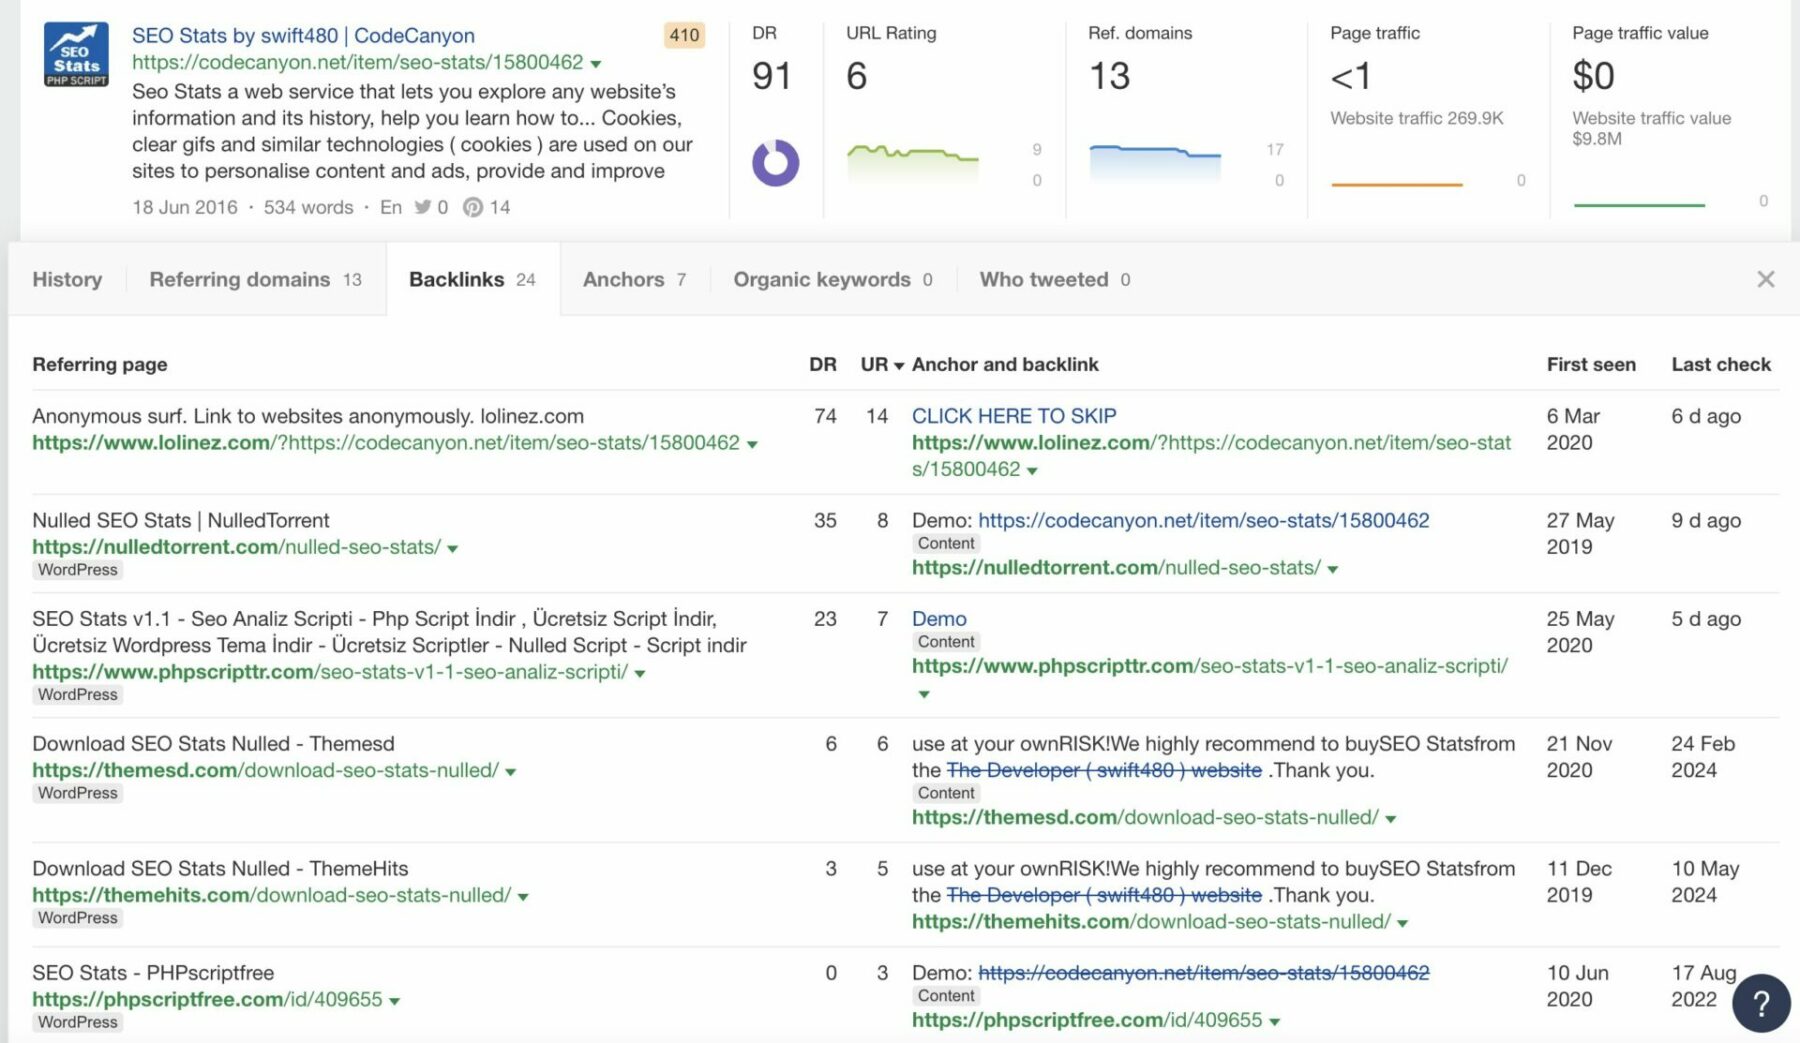This screenshot has width=1800, height=1043.
Task: Click the Pinterest share count icon
Action: tap(473, 207)
